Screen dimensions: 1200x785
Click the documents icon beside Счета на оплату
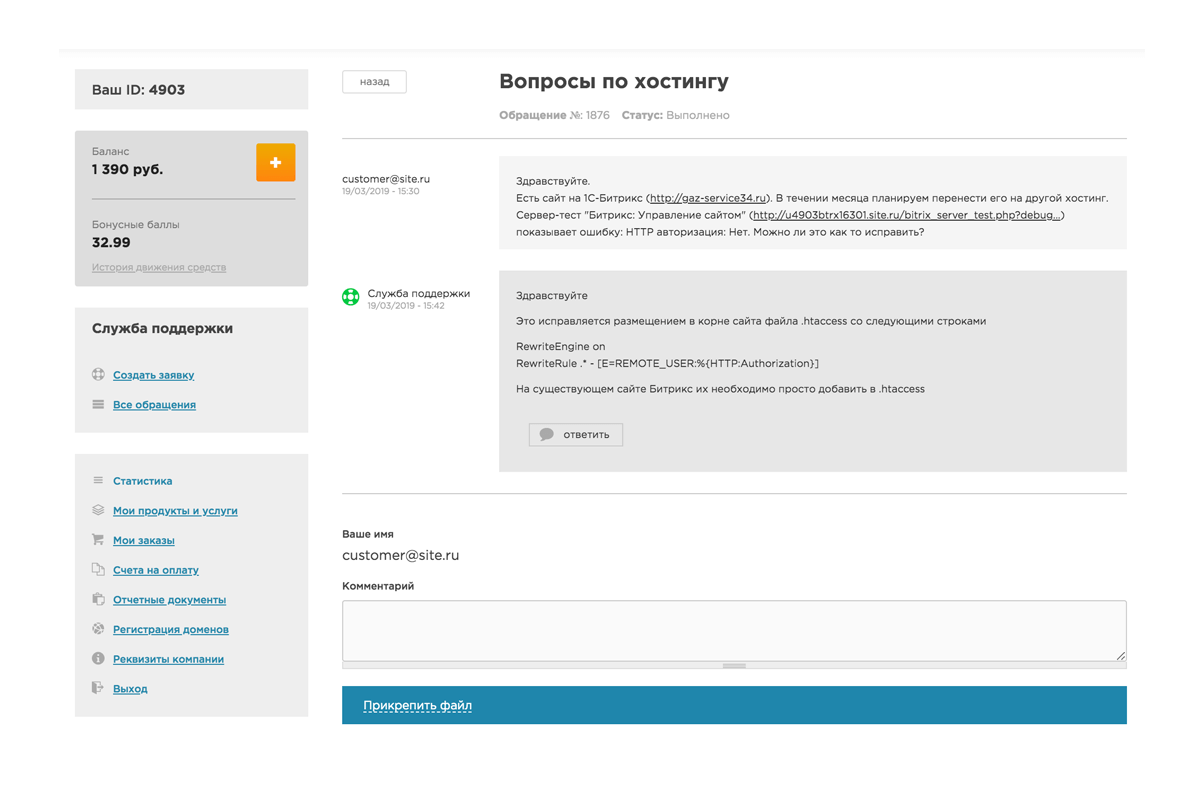click(x=98, y=570)
